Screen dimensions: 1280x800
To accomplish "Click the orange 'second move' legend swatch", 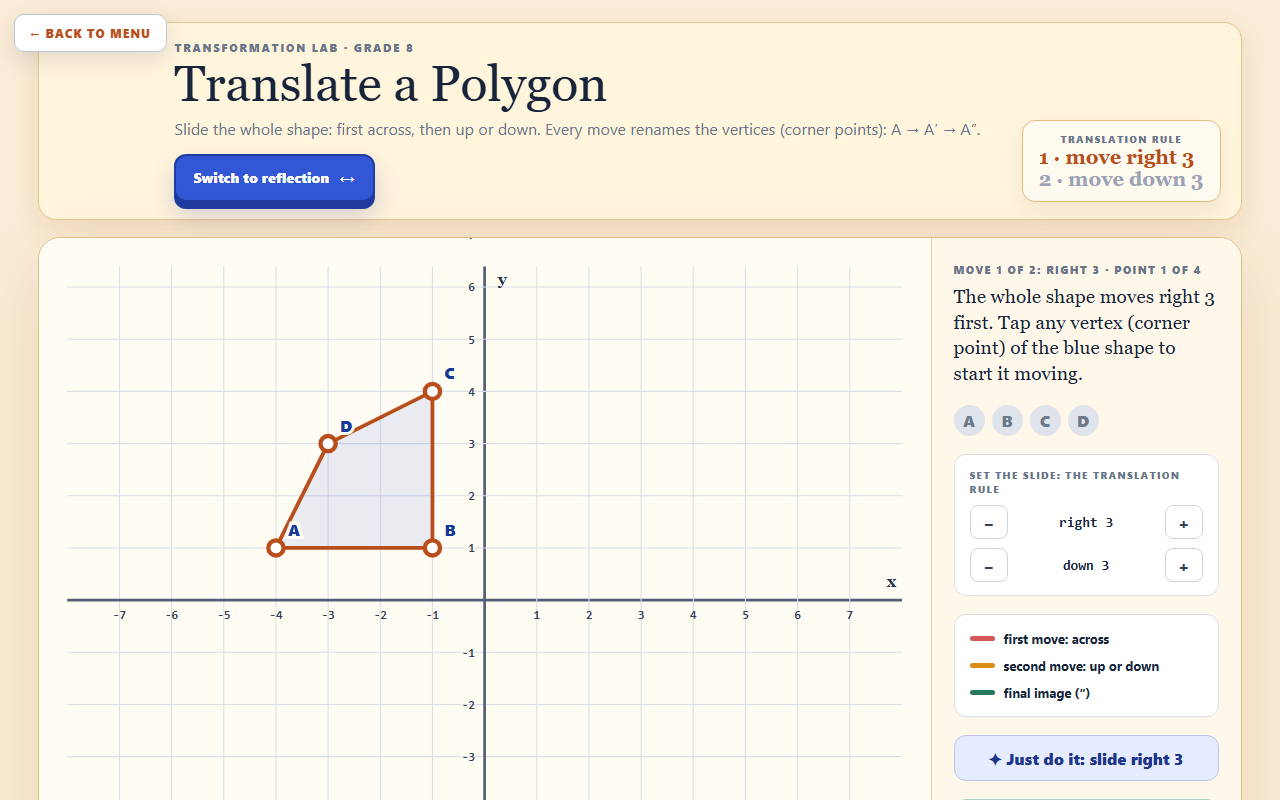I will pyautogui.click(x=982, y=666).
